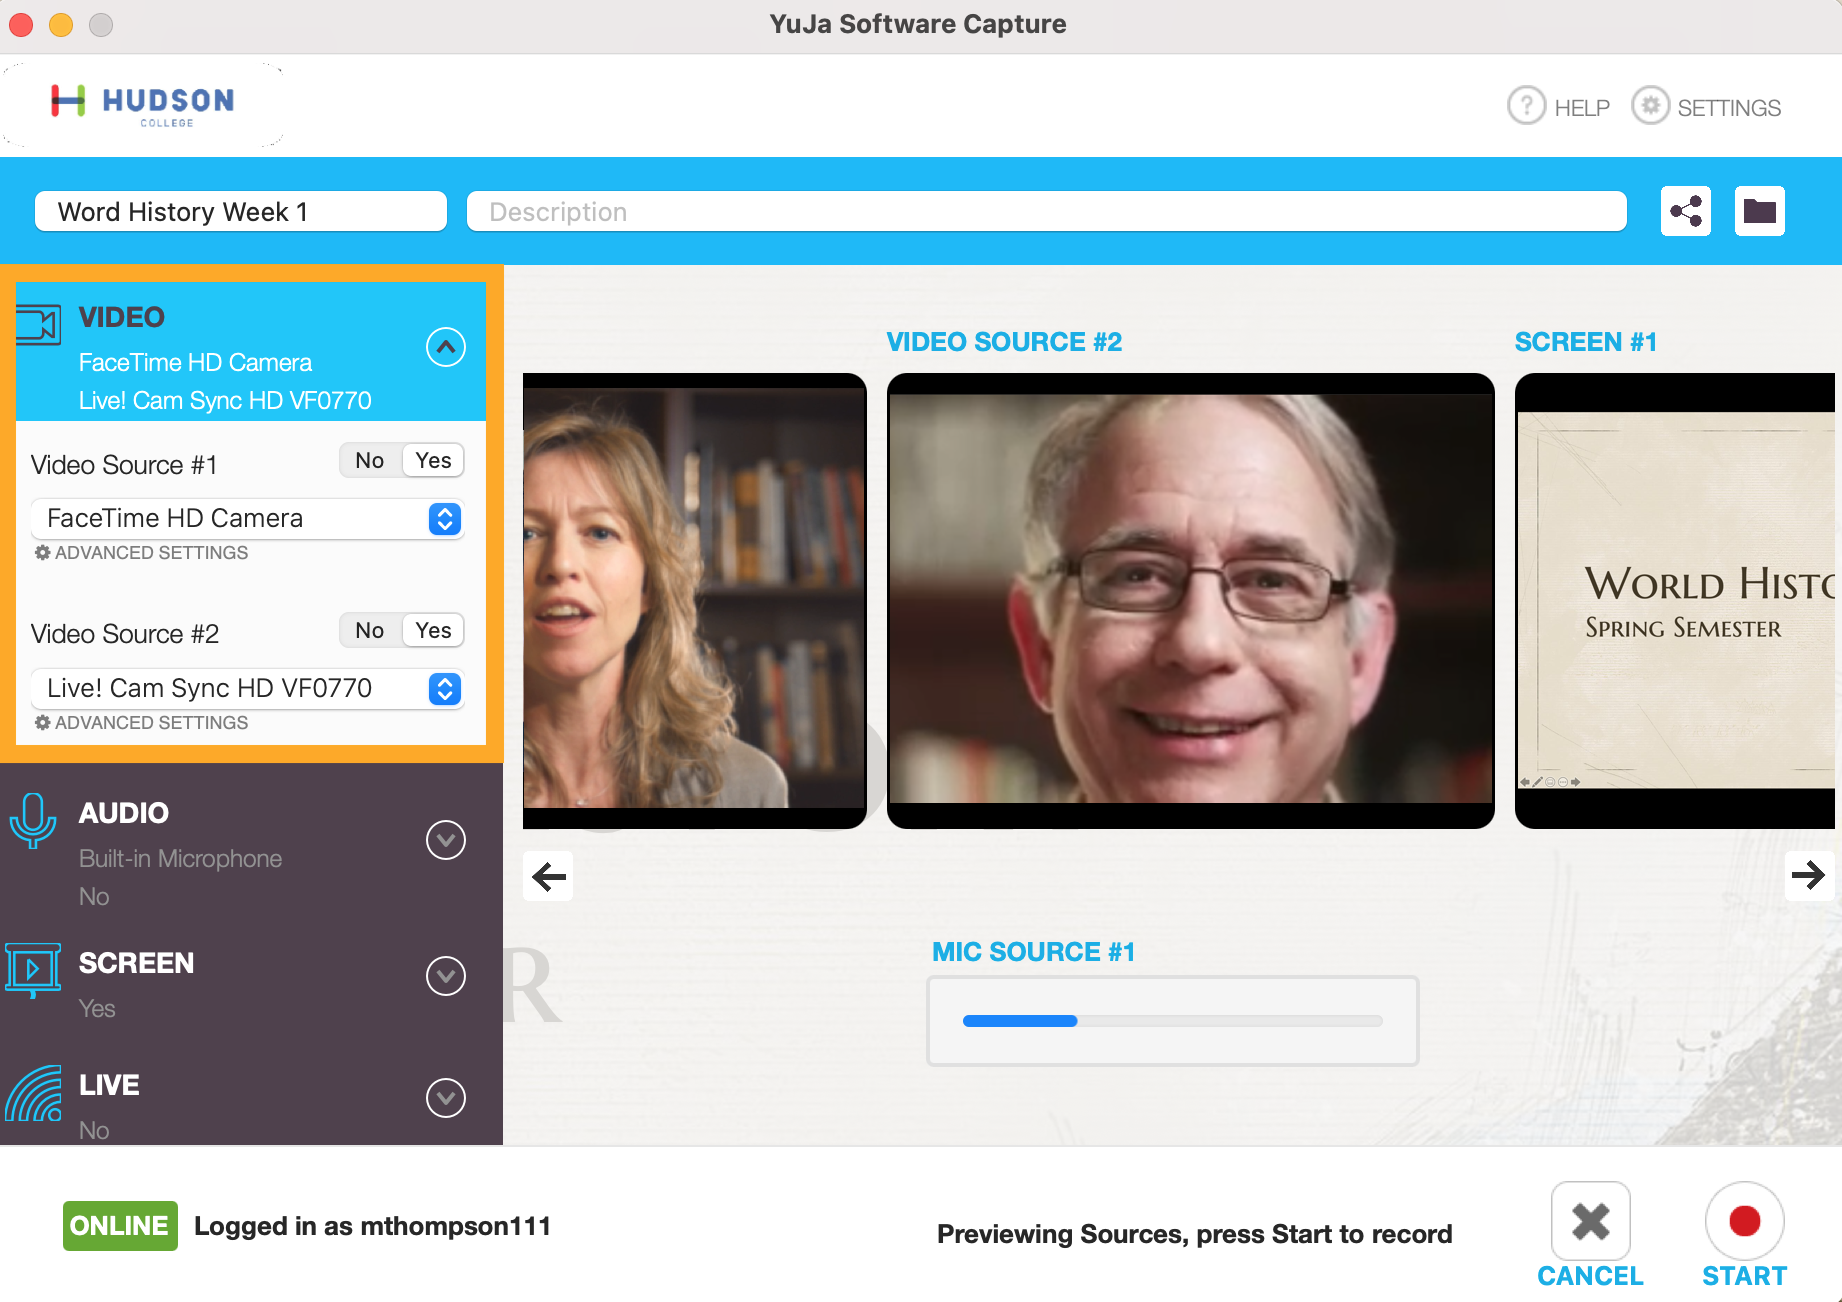
Task: Click the VIDEO section header
Action: pos(122,317)
